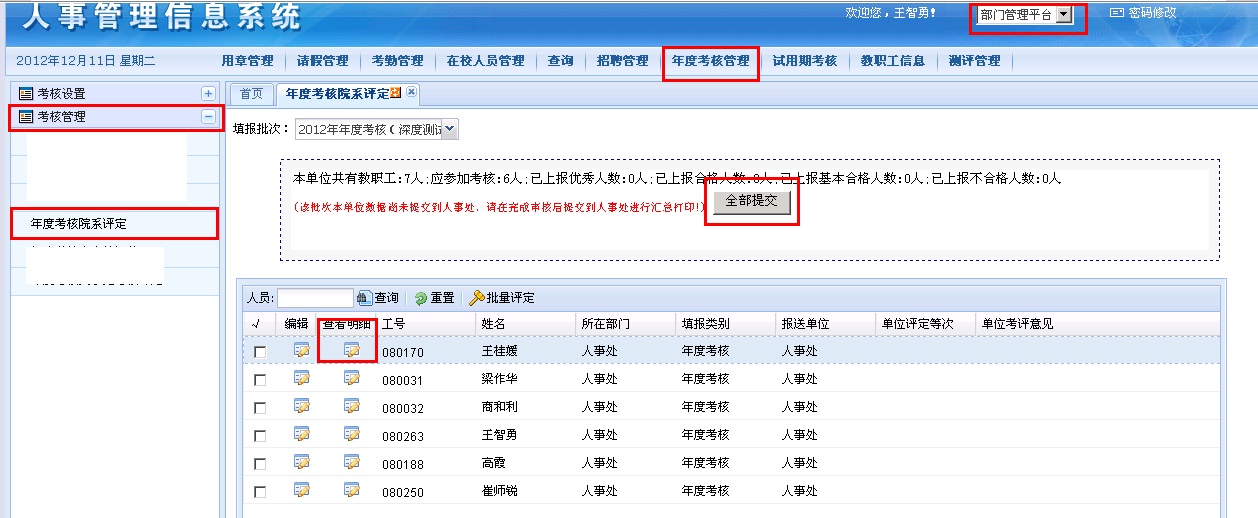Click edit icon for 高霞 row
The width and height of the screenshot is (1258, 518).
click(x=301, y=462)
